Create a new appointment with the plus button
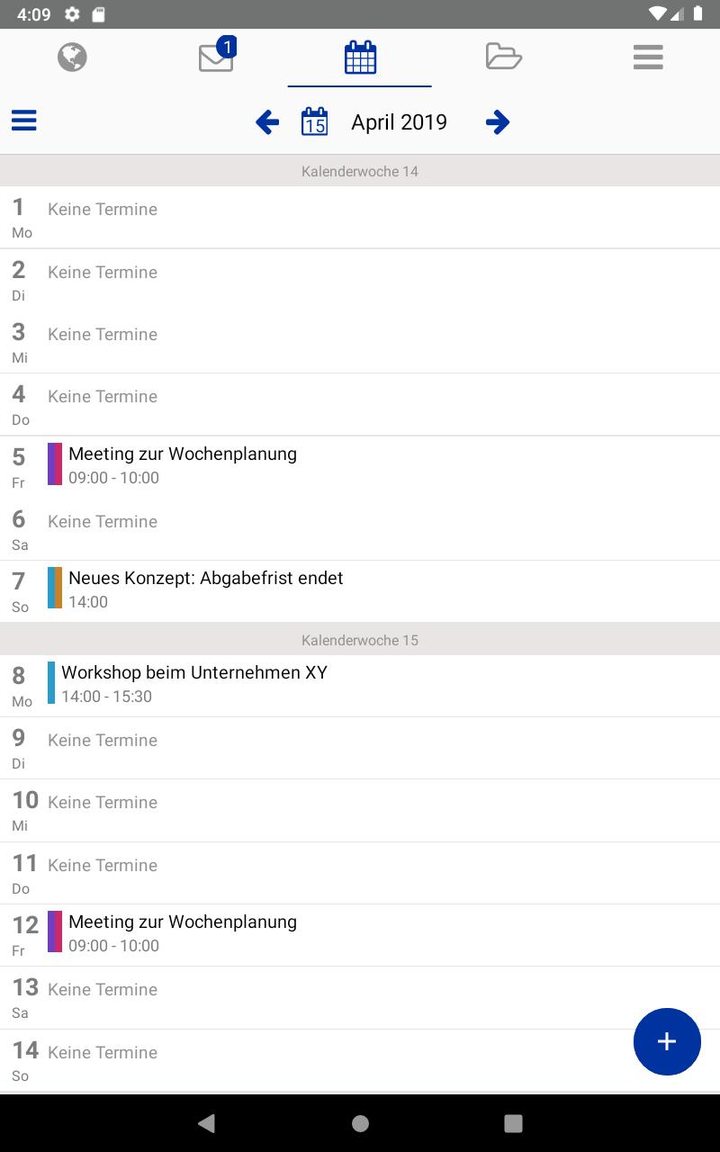Image resolution: width=720 pixels, height=1152 pixels. 667,1041
